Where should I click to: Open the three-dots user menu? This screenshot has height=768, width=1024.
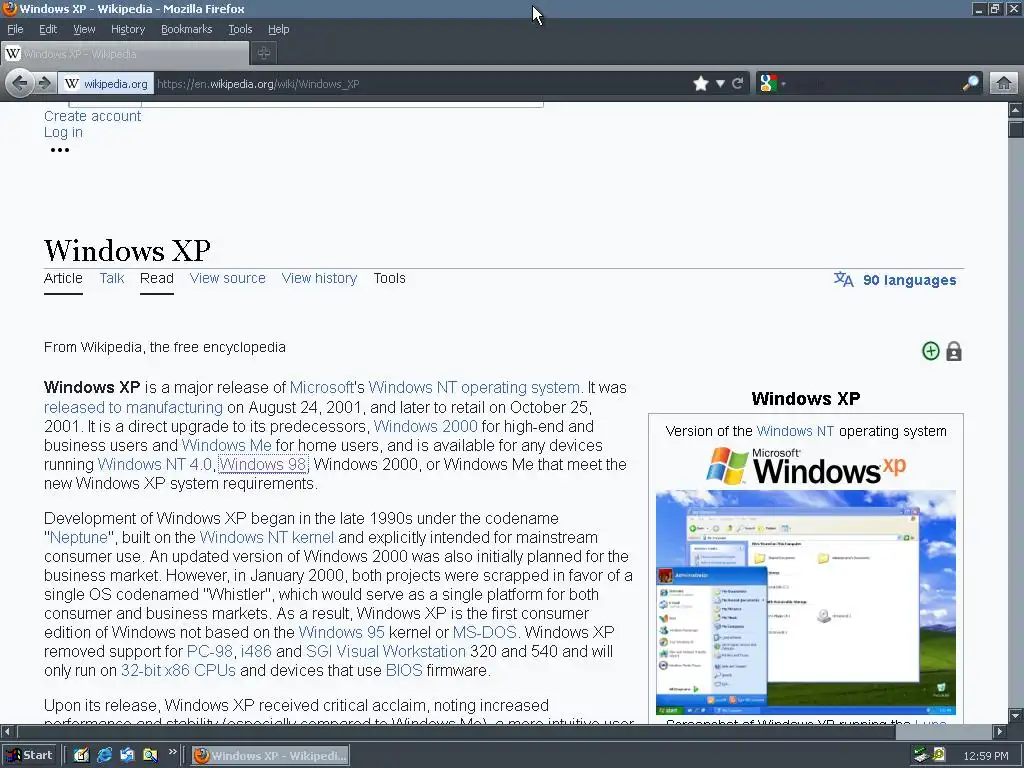[x=59, y=150]
